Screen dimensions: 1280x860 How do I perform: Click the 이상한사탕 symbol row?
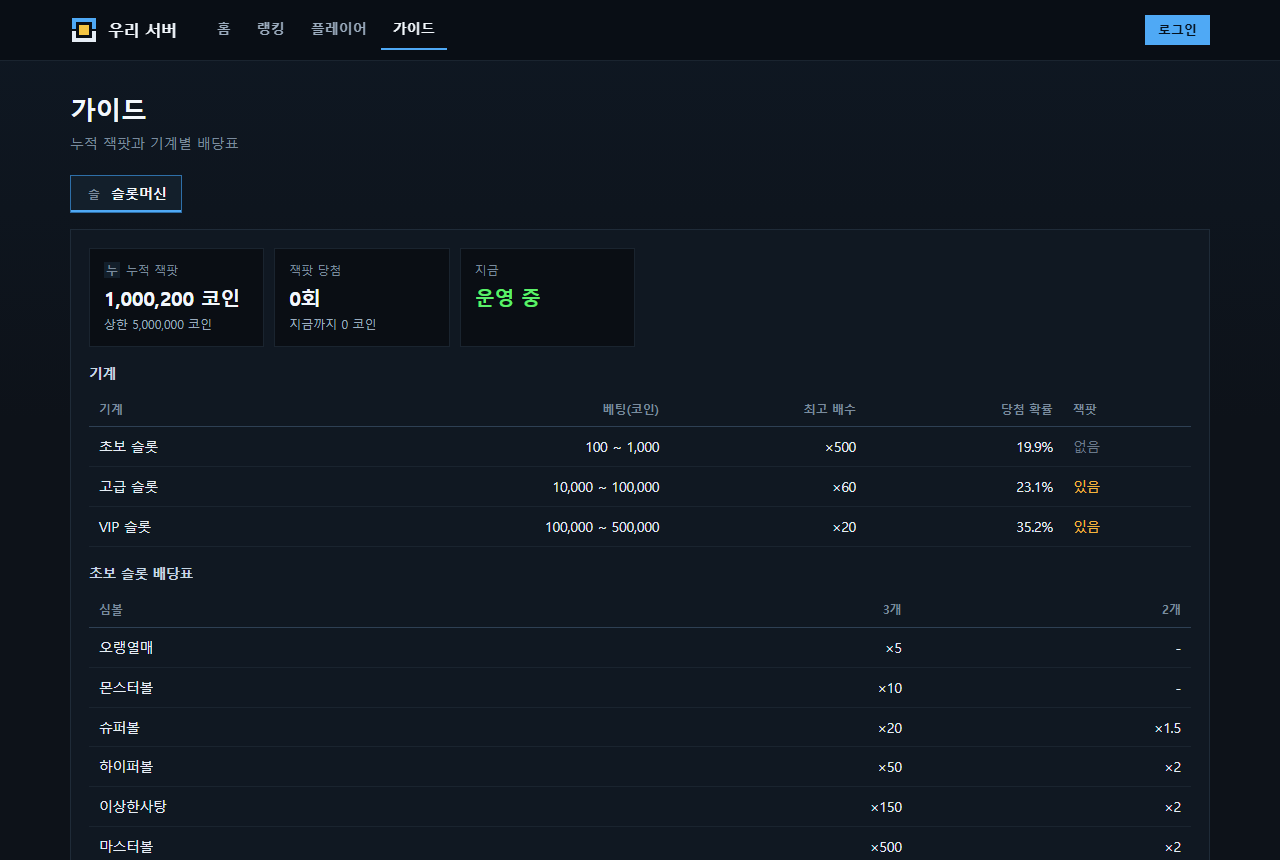(640, 807)
